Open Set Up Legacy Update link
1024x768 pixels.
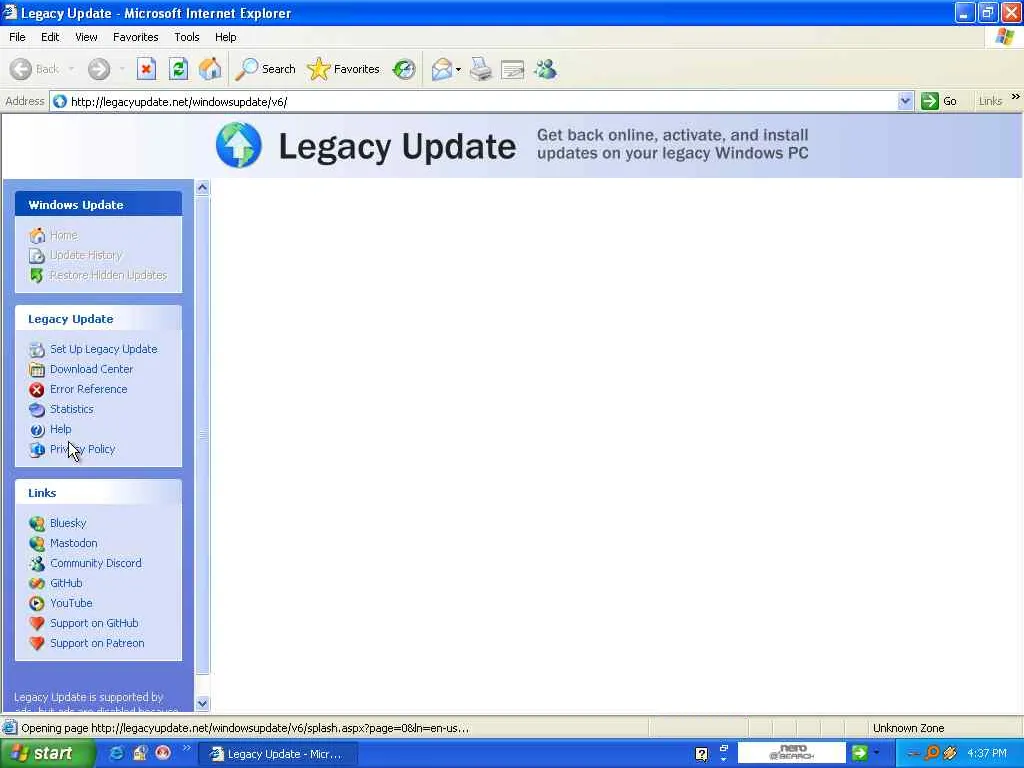pyautogui.click(x=103, y=349)
